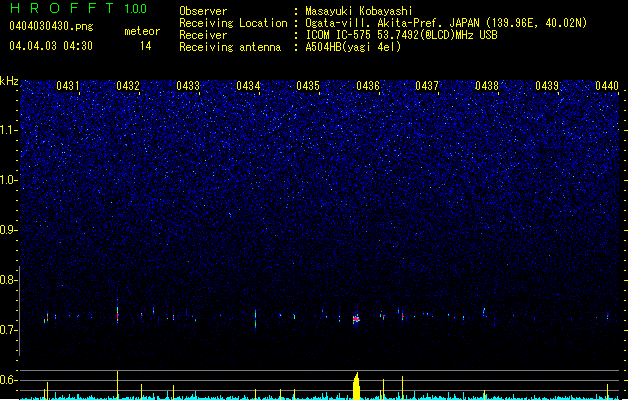Click the Receiver label

203,35
